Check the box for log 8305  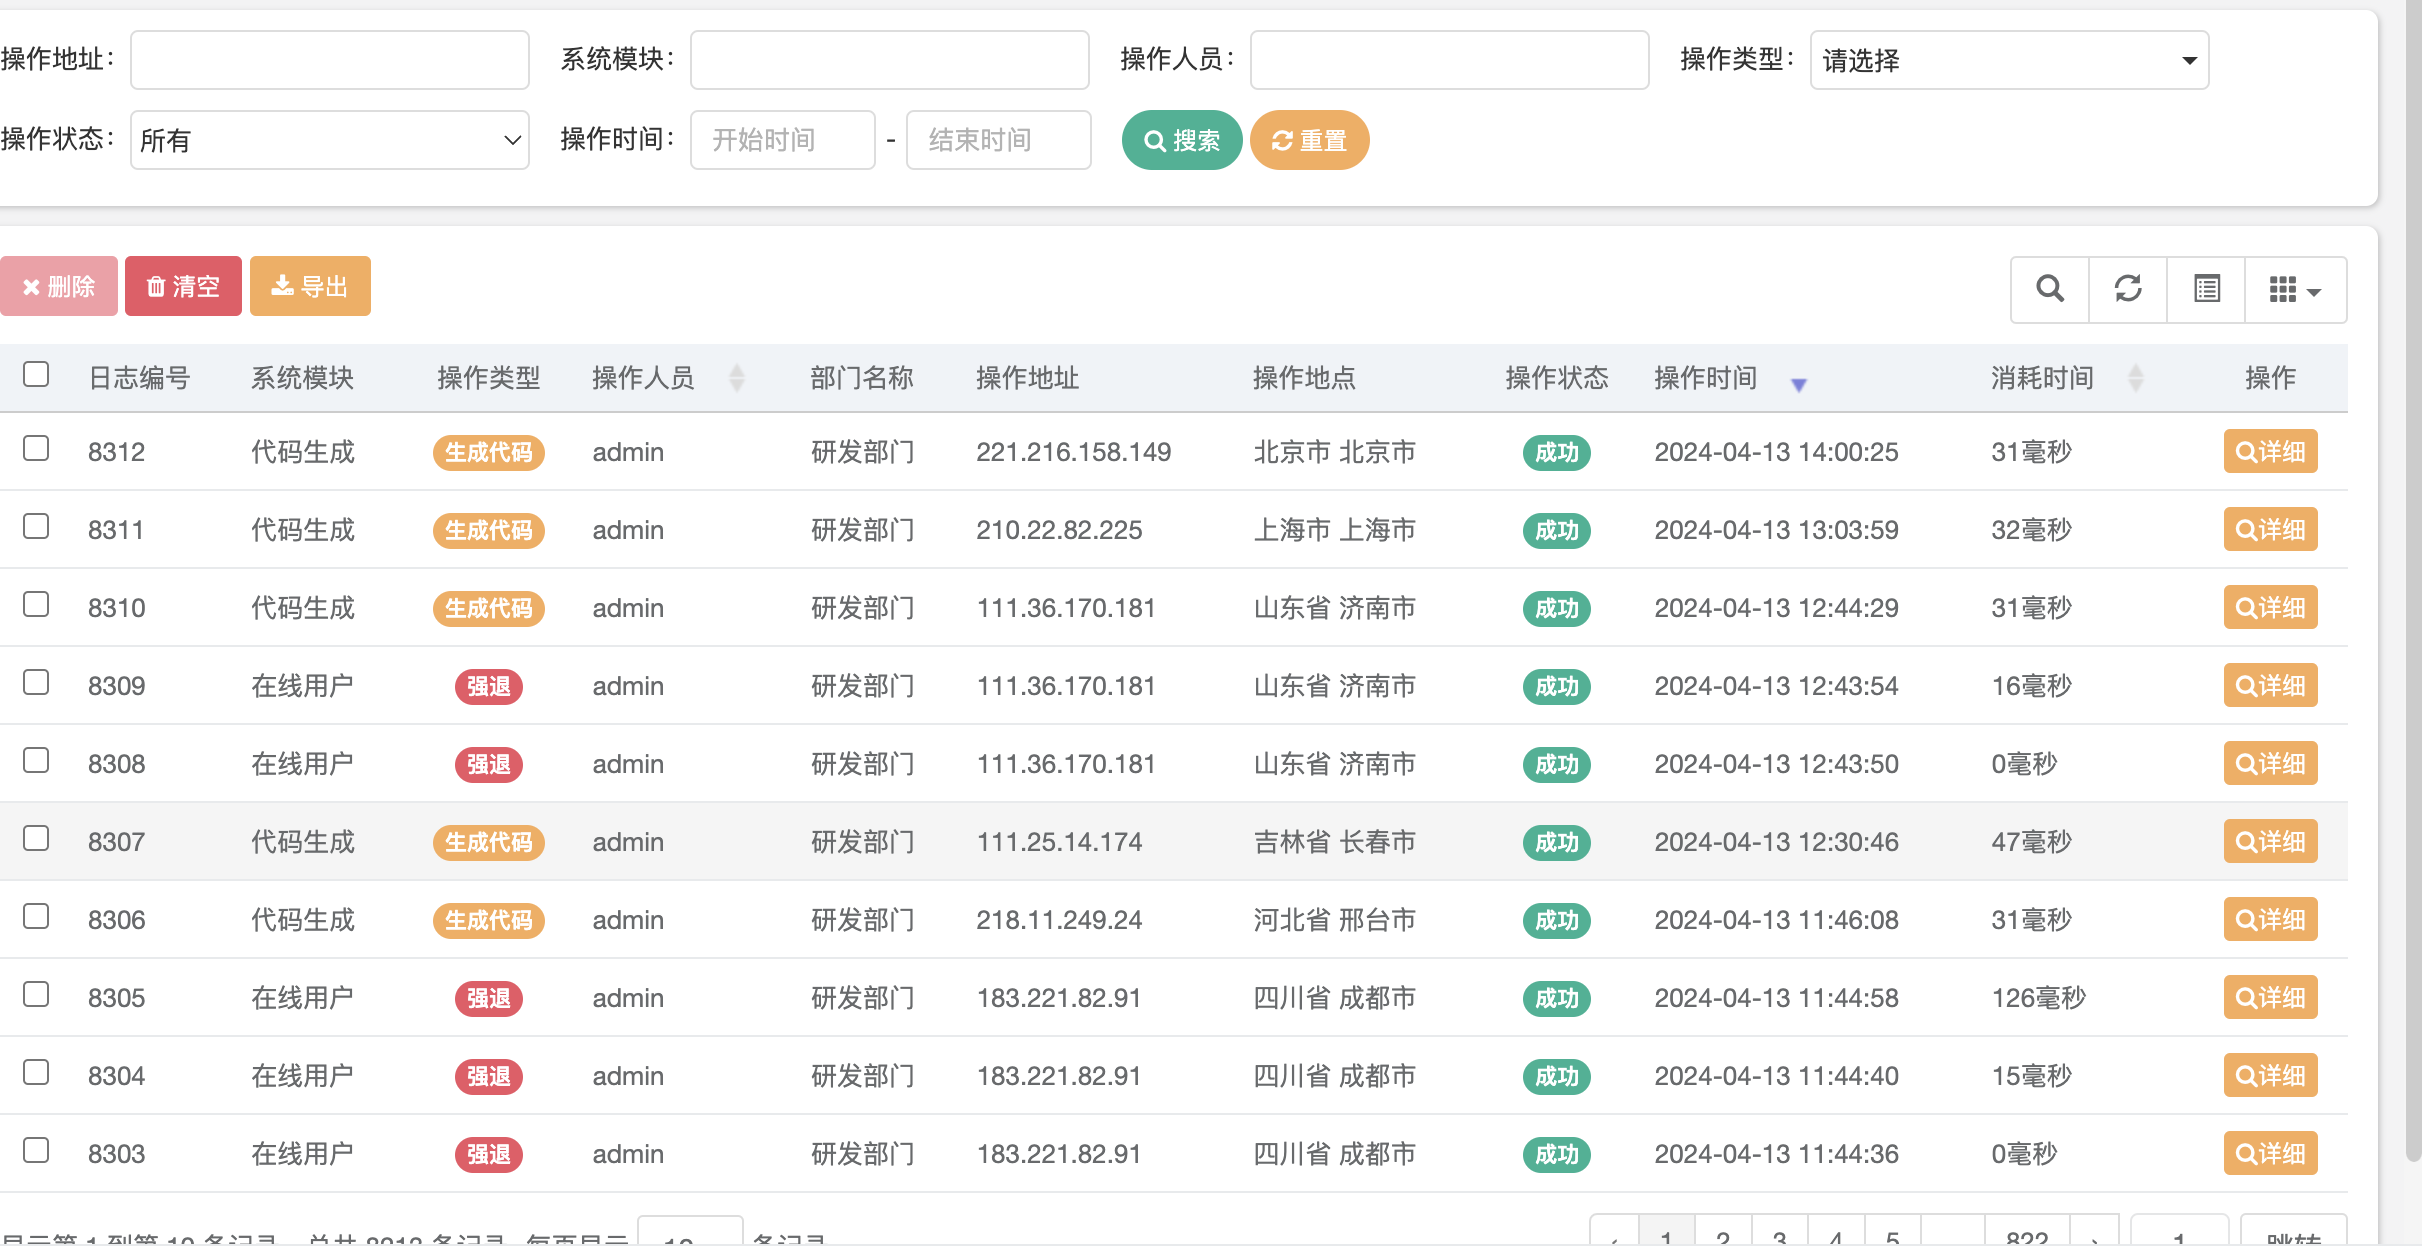(x=36, y=994)
